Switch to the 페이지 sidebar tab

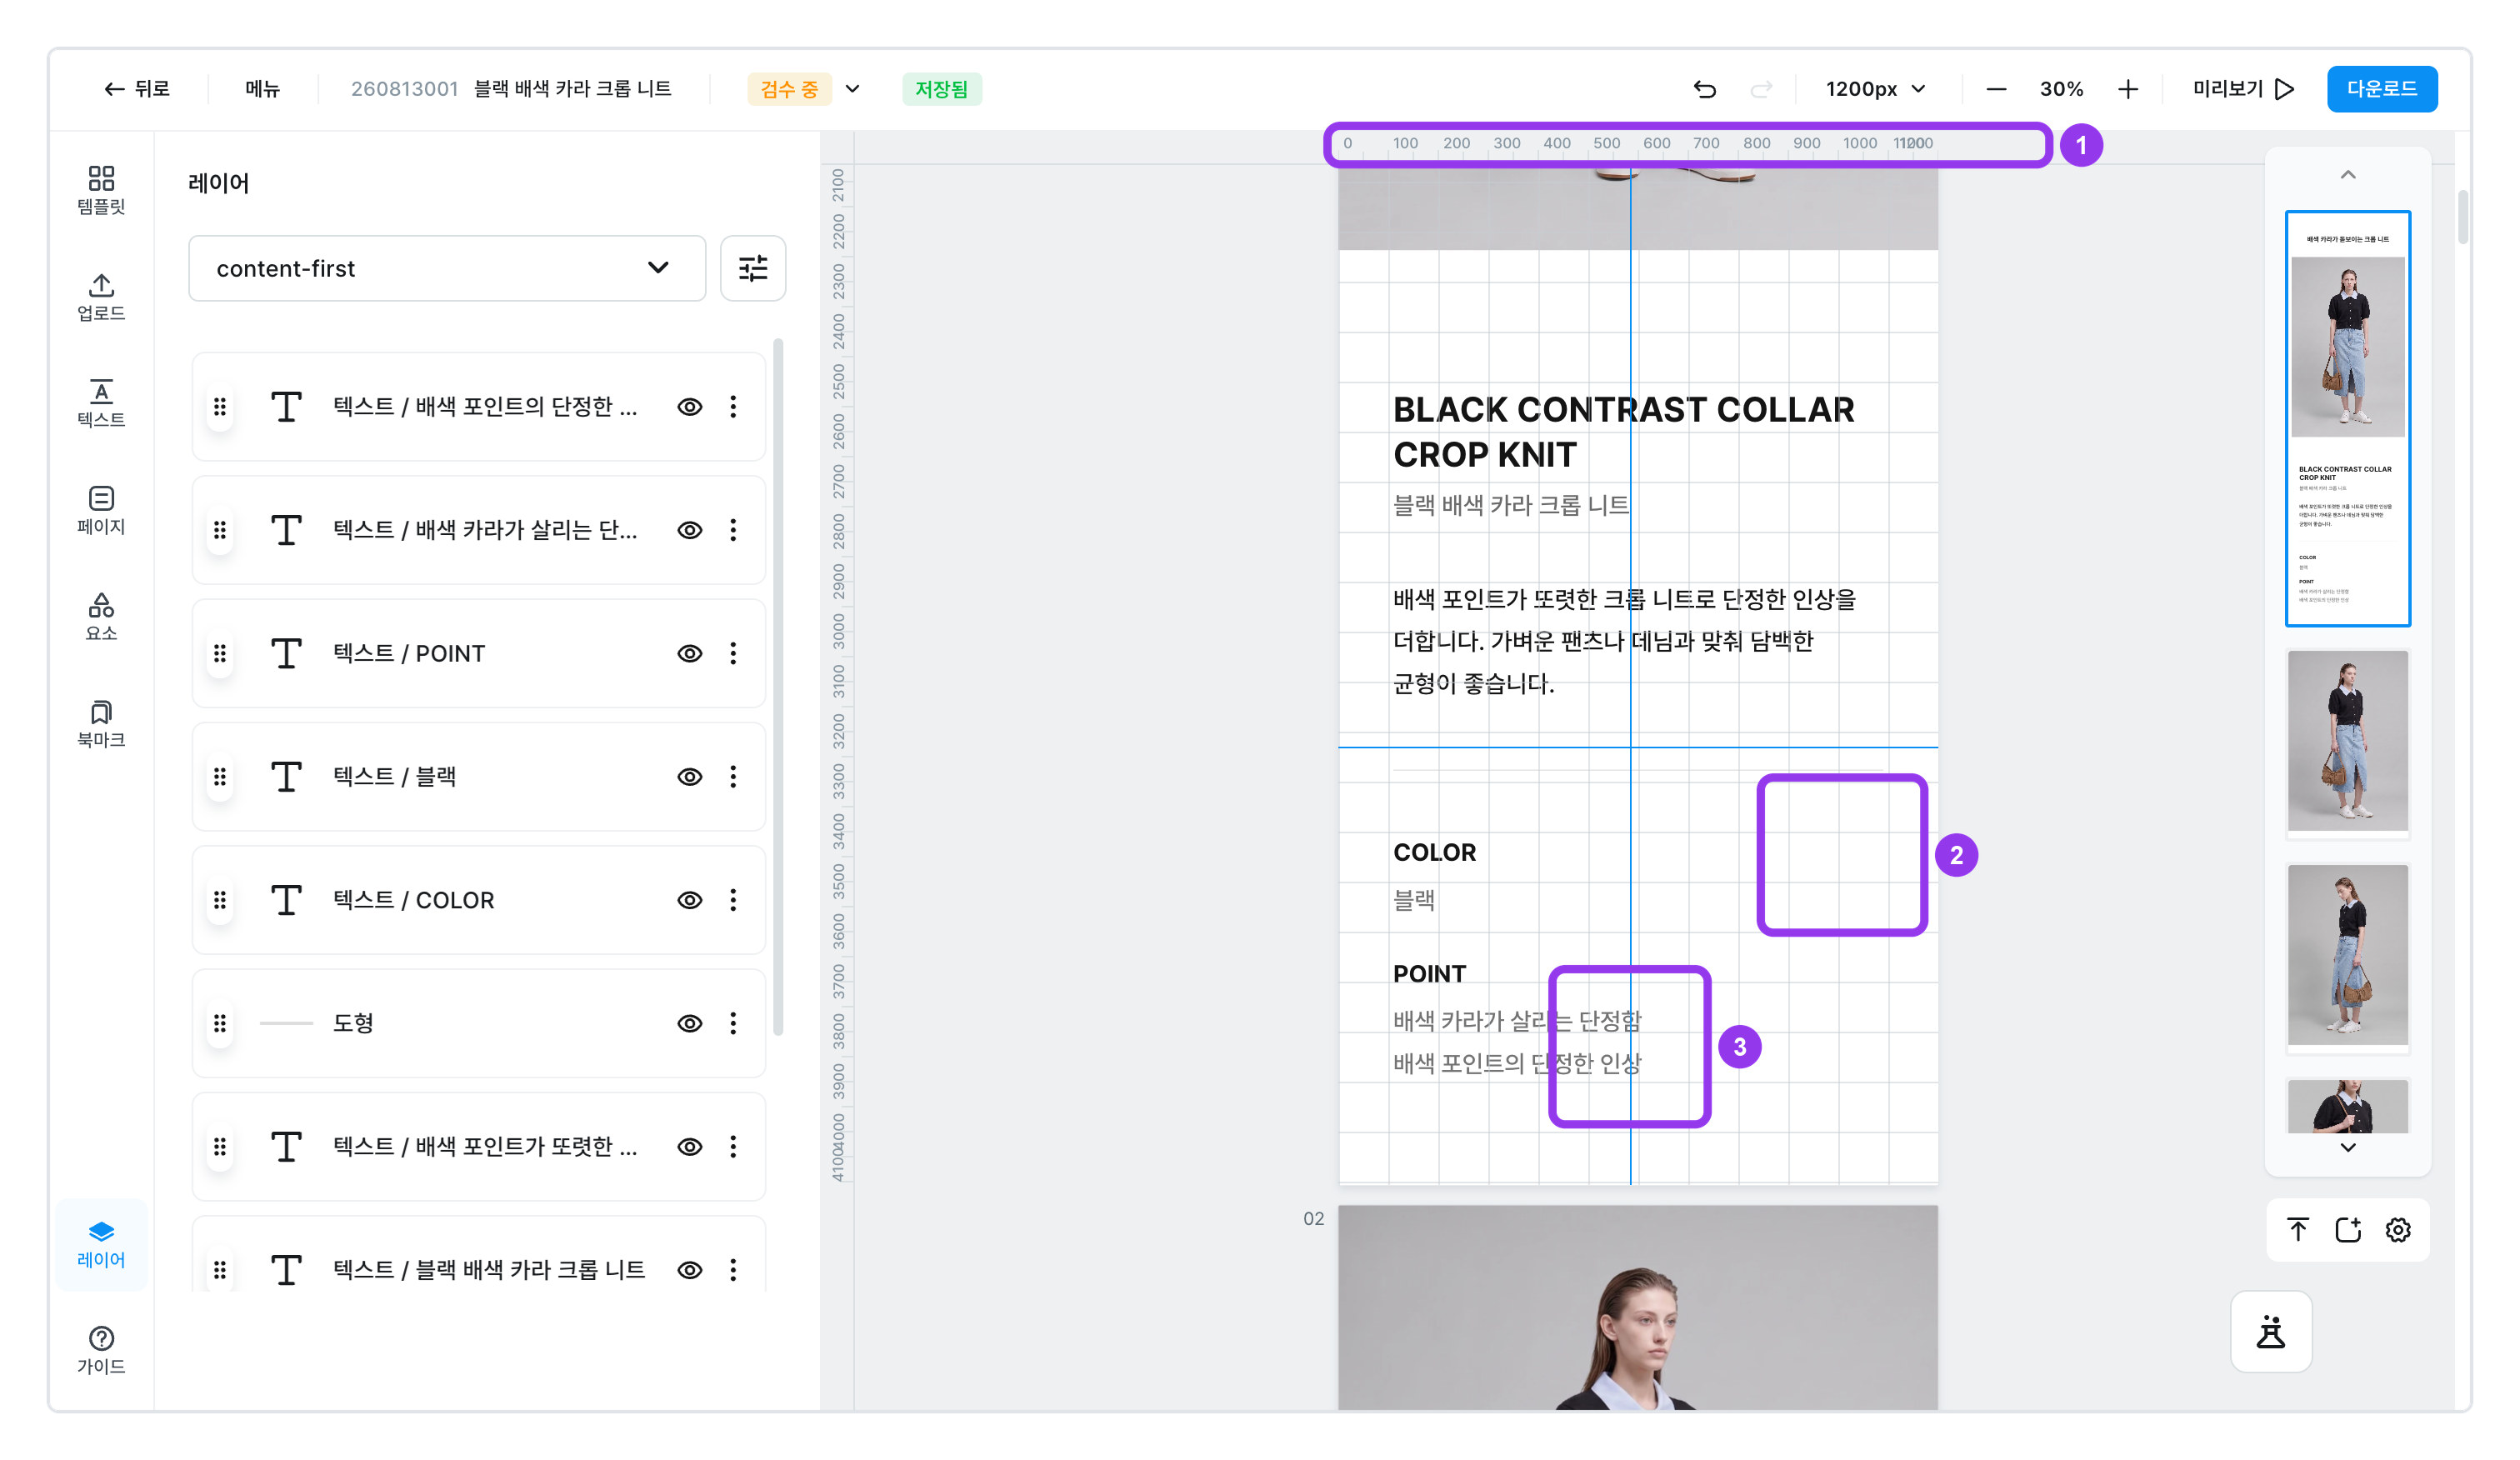click(101, 510)
